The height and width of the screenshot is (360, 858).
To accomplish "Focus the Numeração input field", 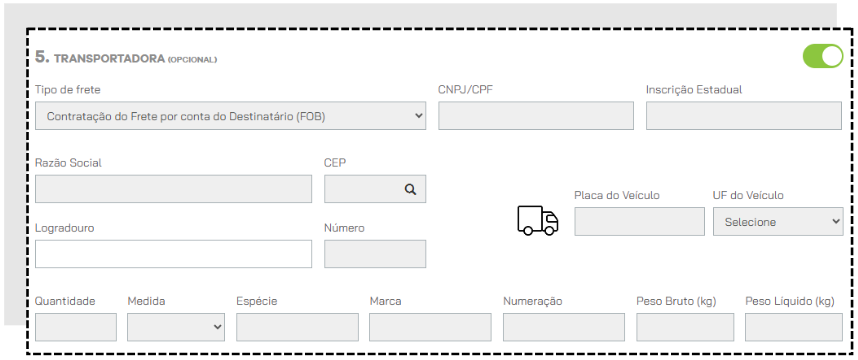I will (x=564, y=327).
